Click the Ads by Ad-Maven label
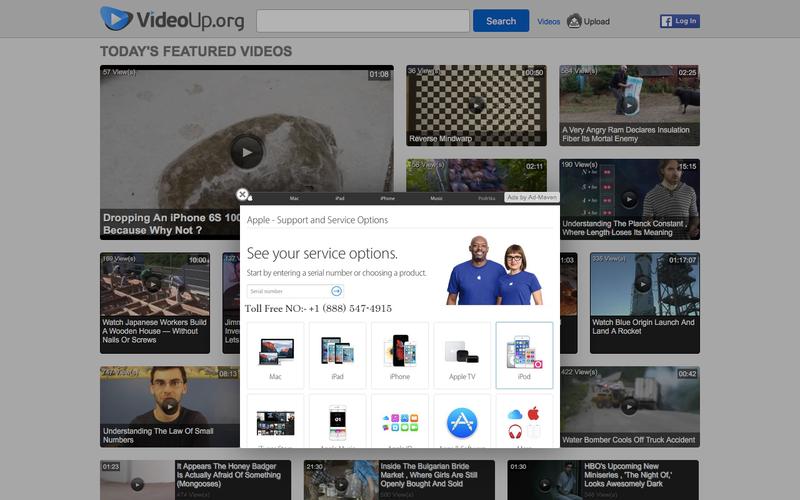The width and height of the screenshot is (800, 500). (x=532, y=197)
